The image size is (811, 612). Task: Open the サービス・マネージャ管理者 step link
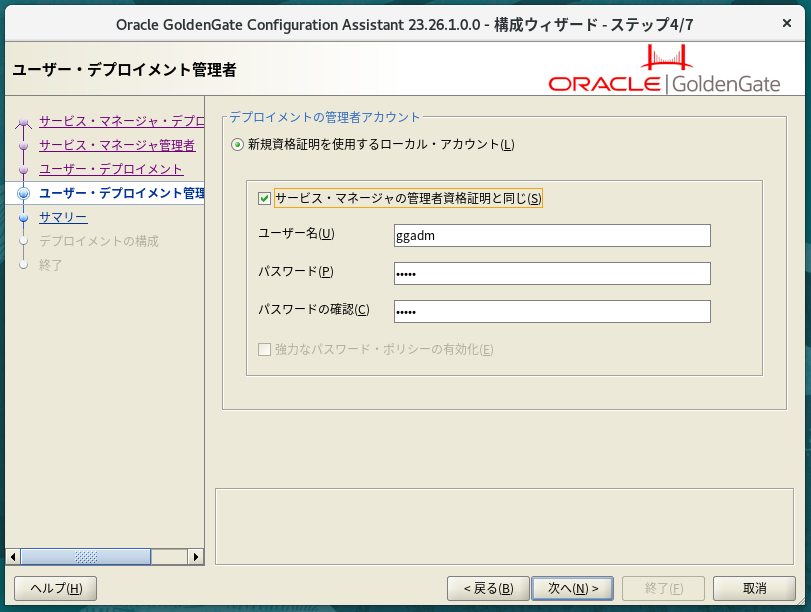pyautogui.click(x=116, y=145)
